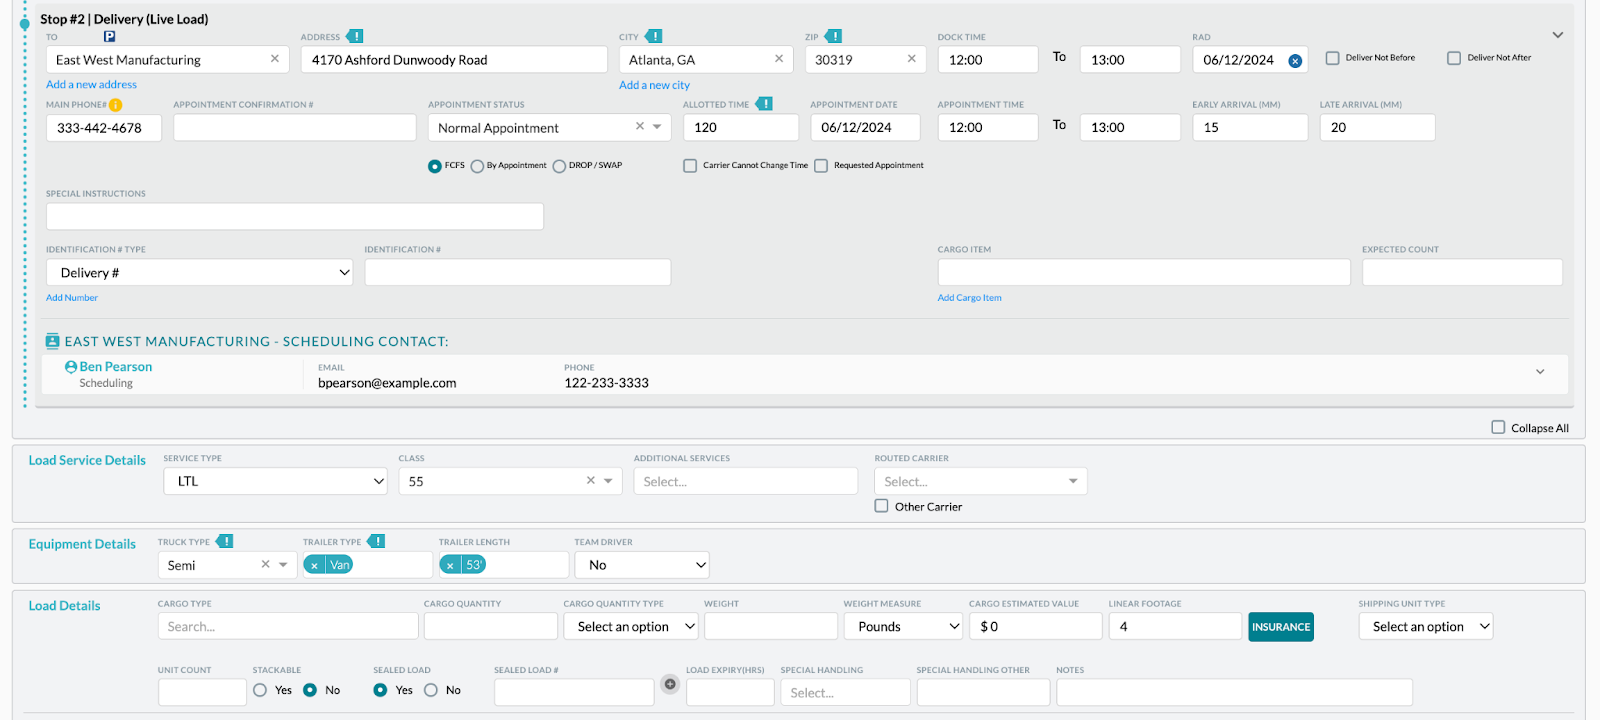Collapse the Stop #2 Delivery section chevron

pyautogui.click(x=1558, y=35)
